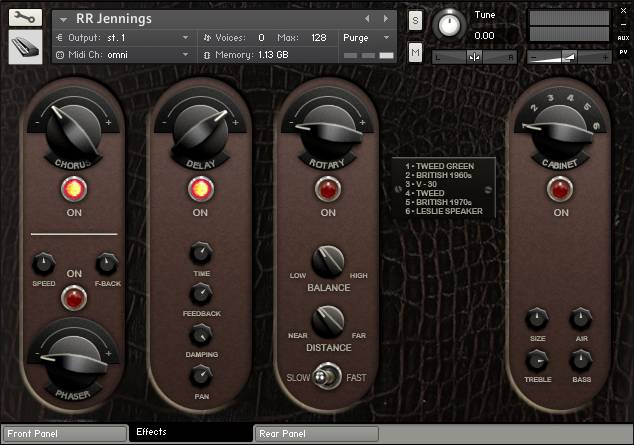The width and height of the screenshot is (634, 445).
Task: Click the Phaser F-Back knob
Action: pos(107,264)
